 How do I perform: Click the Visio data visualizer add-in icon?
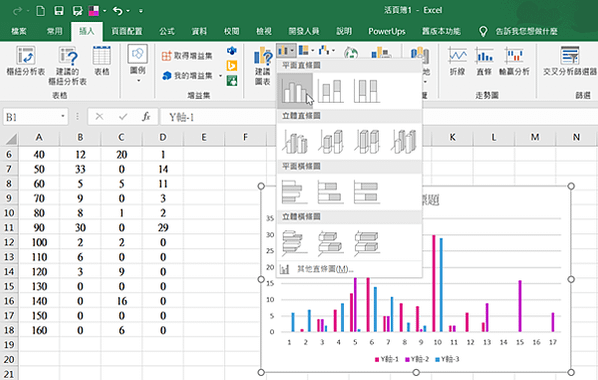click(232, 51)
